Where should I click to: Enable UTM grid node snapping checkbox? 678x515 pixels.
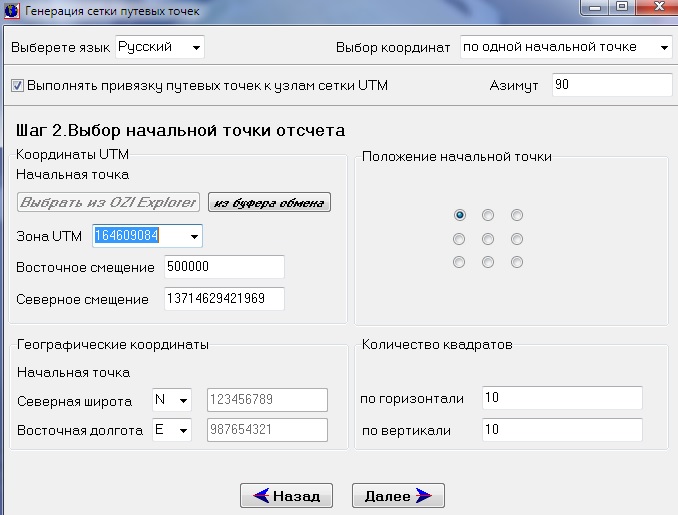coord(18,86)
